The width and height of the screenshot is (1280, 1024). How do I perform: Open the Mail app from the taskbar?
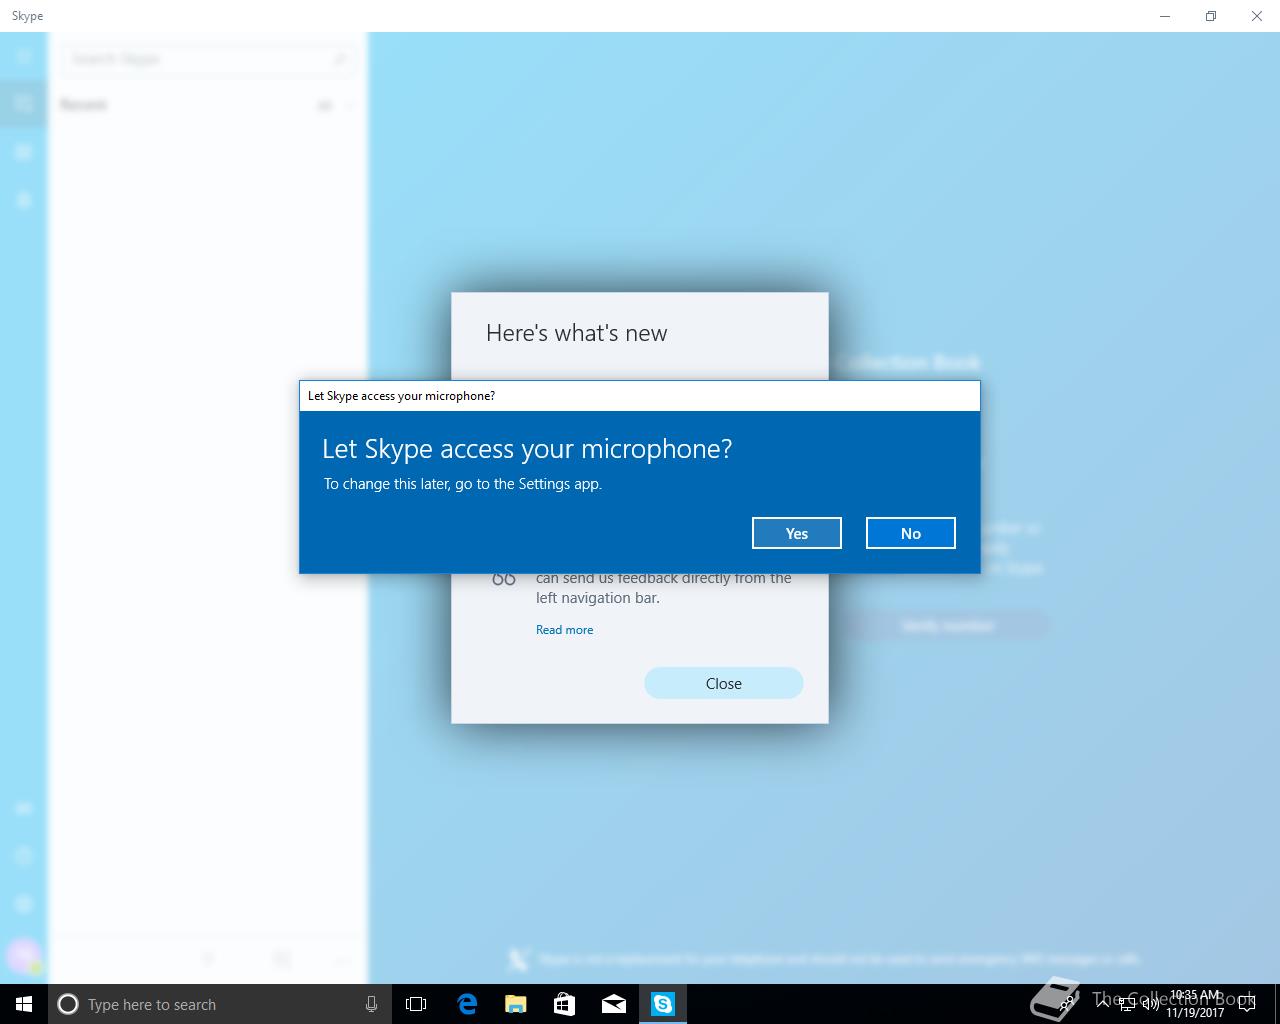614,1004
